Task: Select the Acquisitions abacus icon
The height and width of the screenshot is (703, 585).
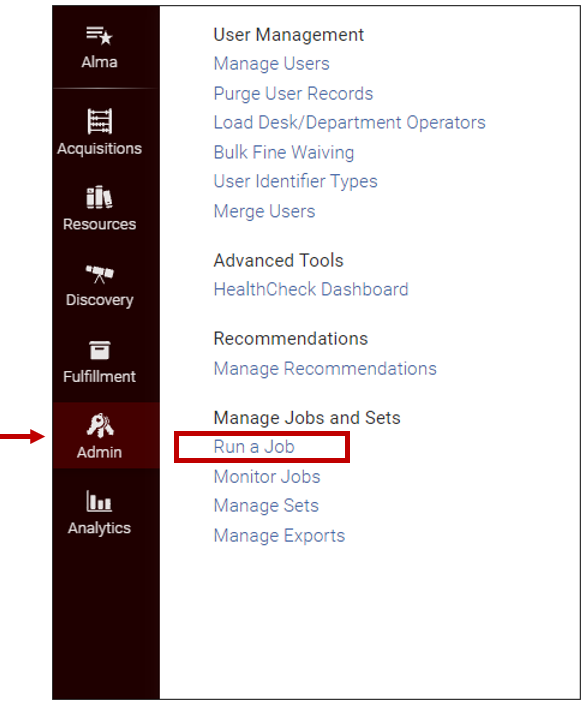Action: click(x=100, y=121)
